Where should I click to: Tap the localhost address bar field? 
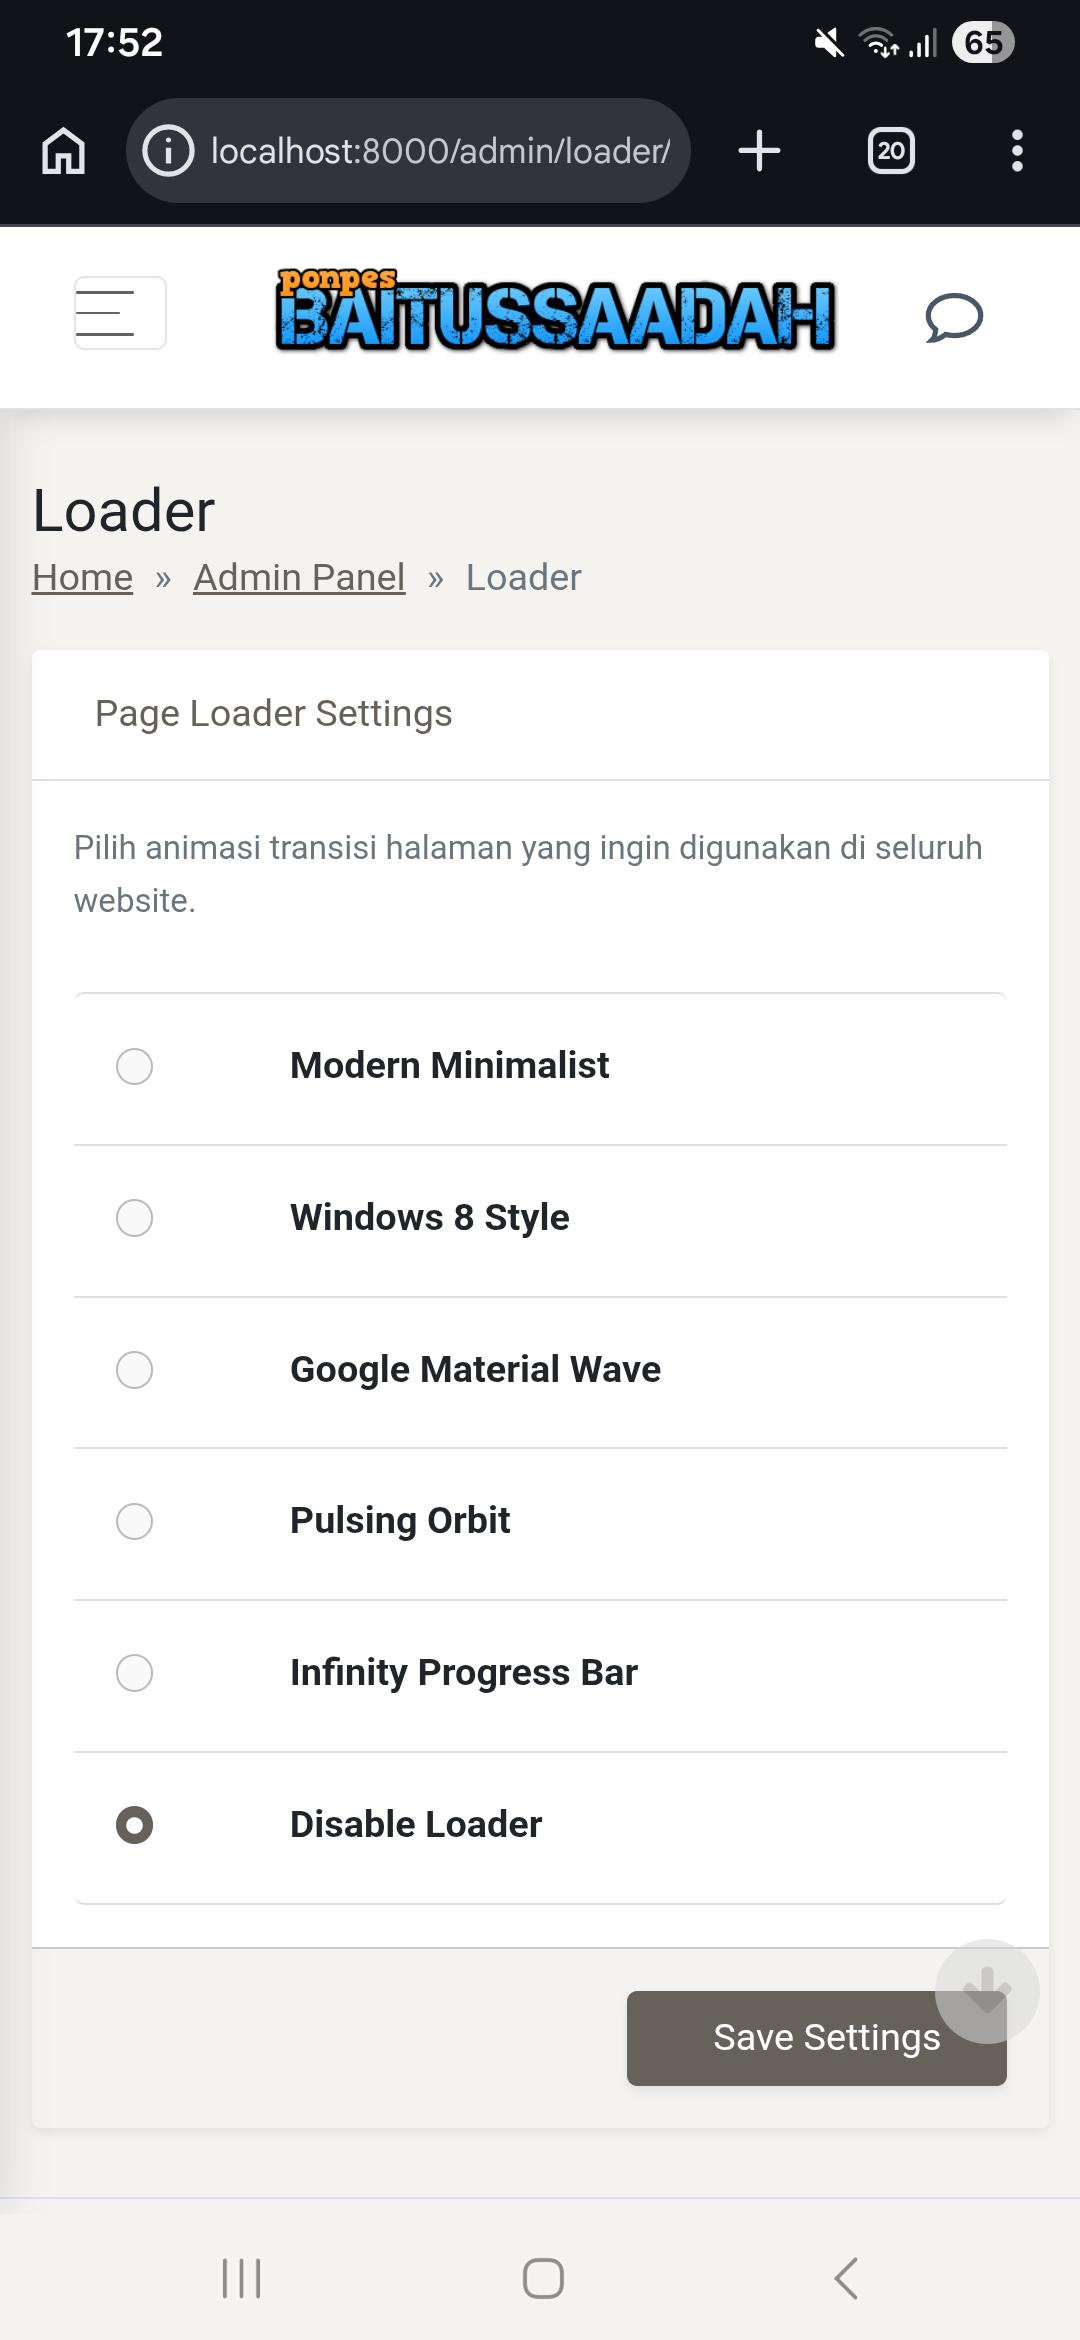[x=440, y=151]
